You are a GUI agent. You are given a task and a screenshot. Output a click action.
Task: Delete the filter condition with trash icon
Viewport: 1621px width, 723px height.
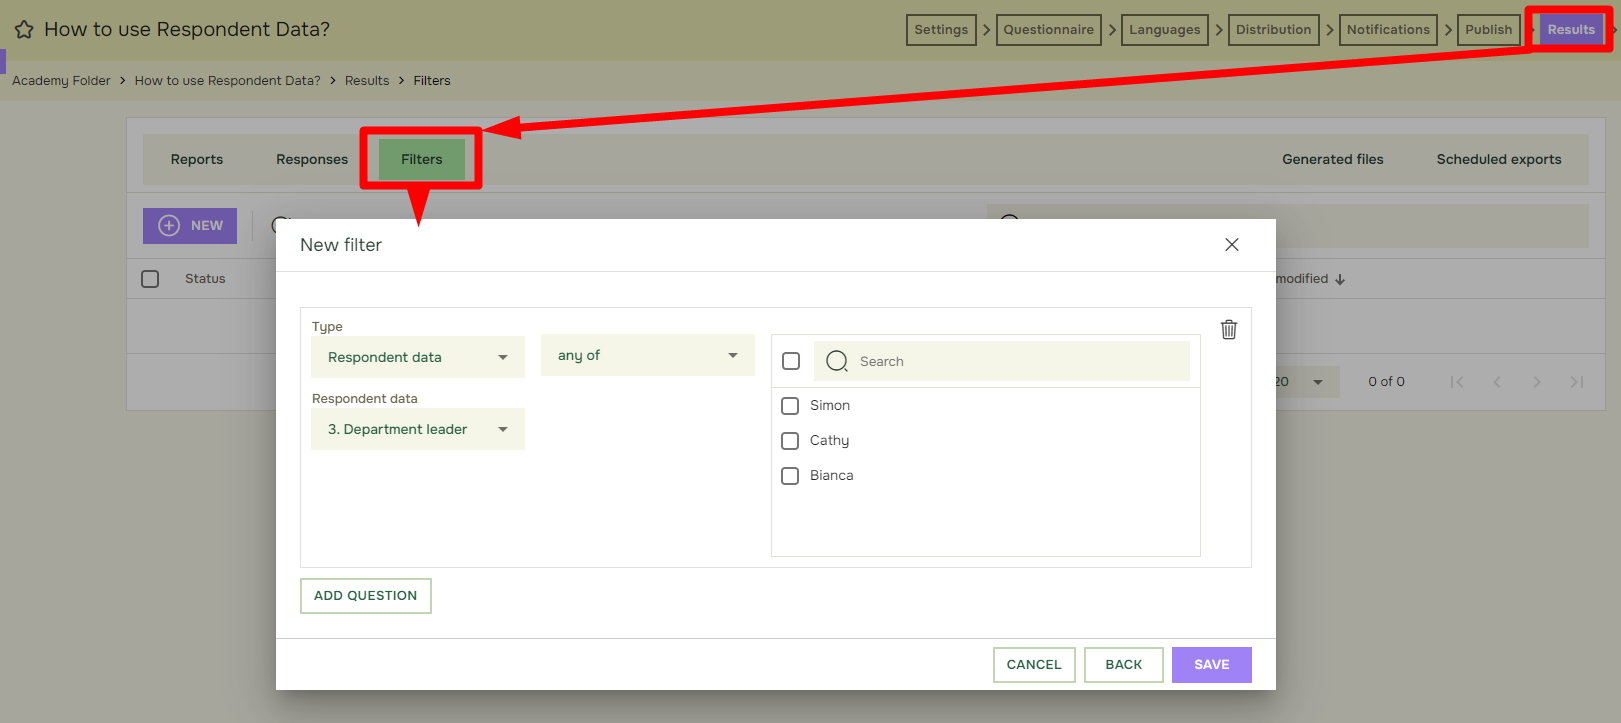pos(1229,329)
